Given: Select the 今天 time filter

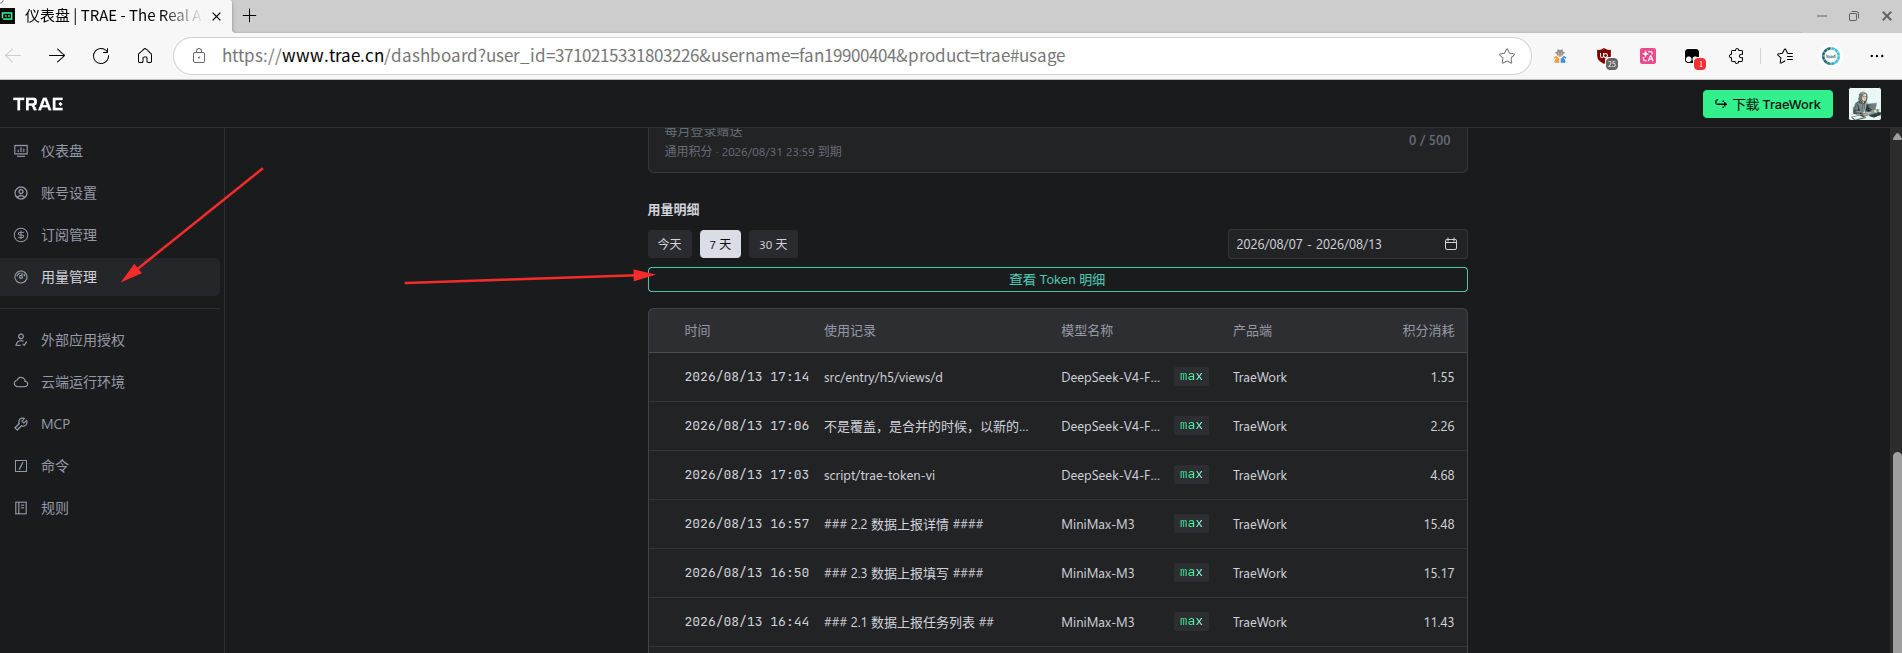Looking at the screenshot, I should (x=669, y=244).
